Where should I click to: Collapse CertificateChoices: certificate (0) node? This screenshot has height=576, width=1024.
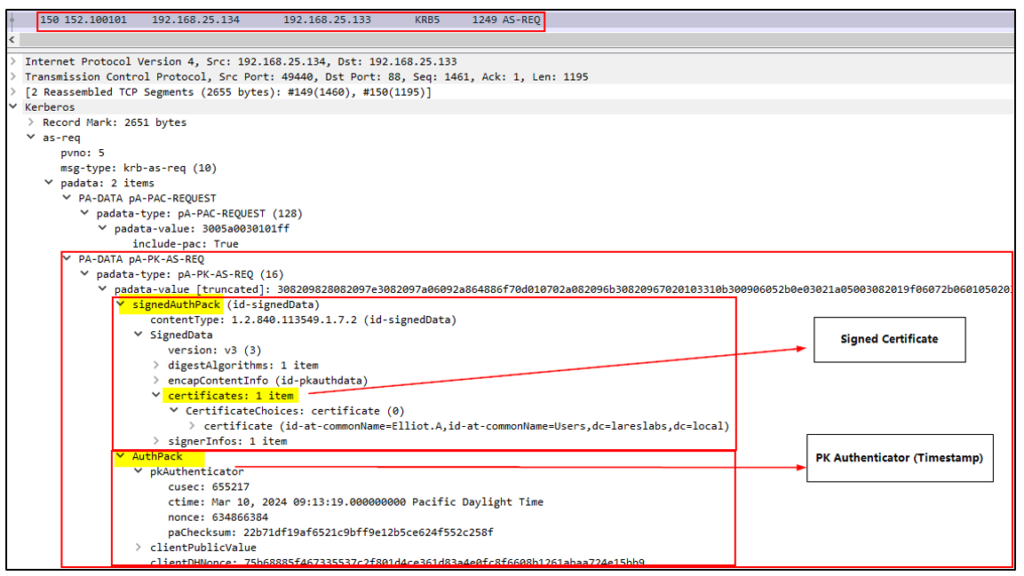tap(174, 411)
